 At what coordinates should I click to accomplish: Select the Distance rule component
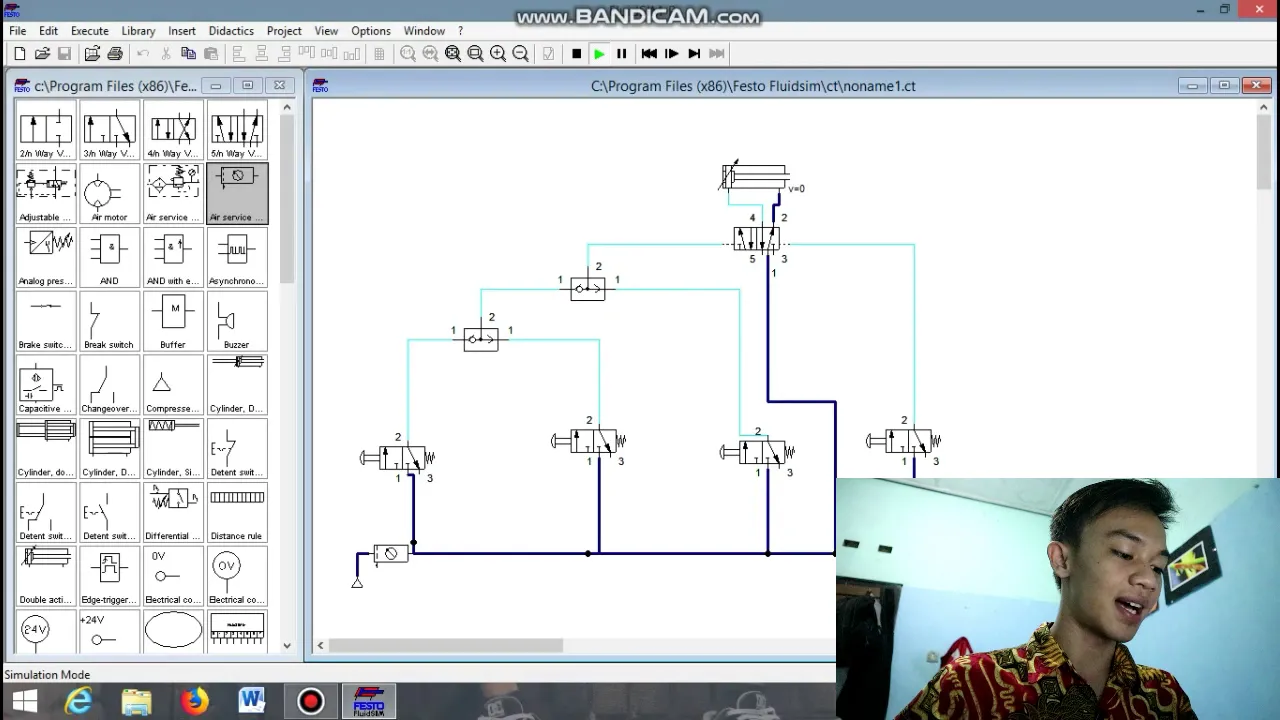(x=237, y=513)
